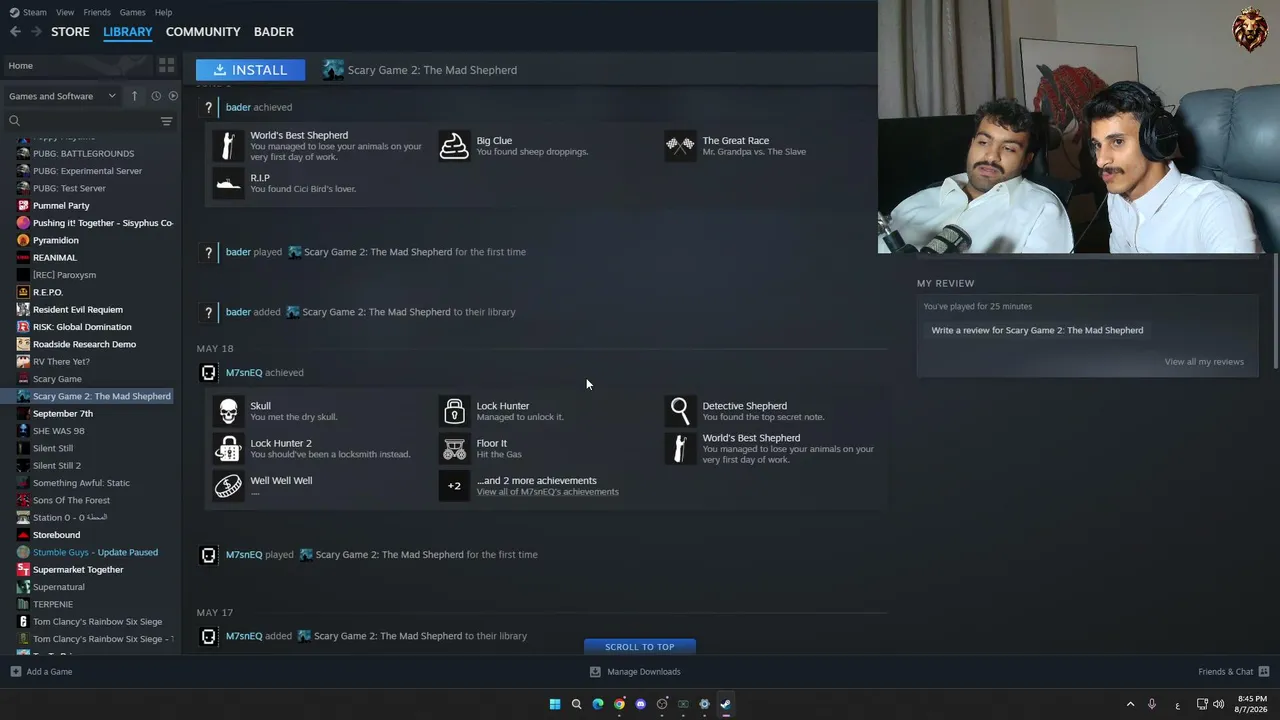
Task: Open the BADER profile tab
Action: click(274, 32)
